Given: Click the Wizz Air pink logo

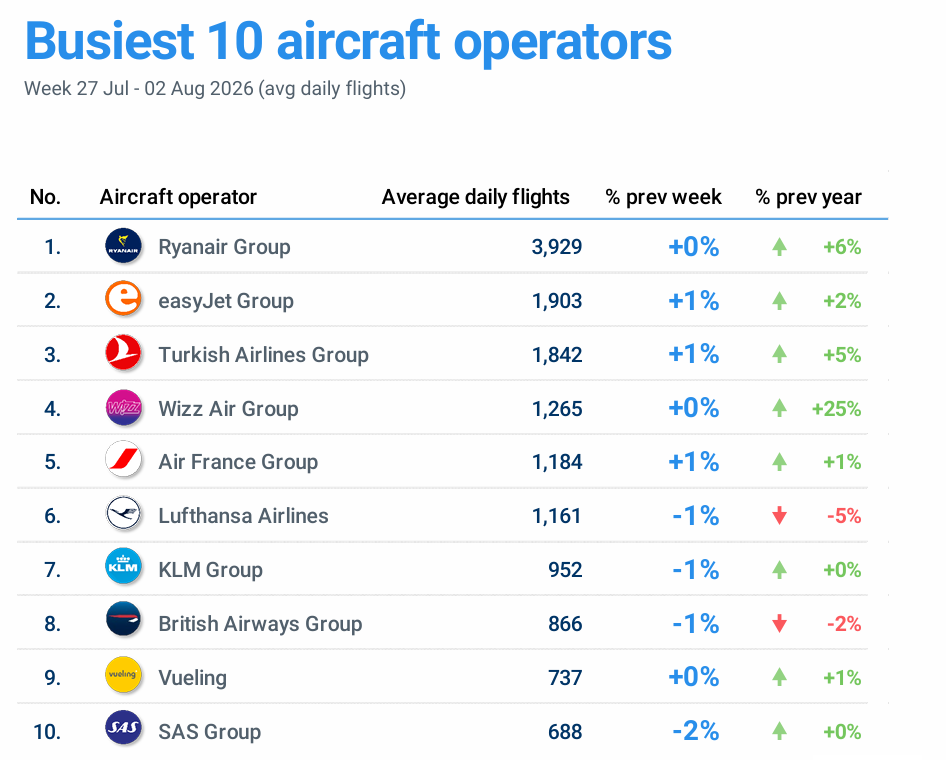Looking at the screenshot, I should (124, 407).
